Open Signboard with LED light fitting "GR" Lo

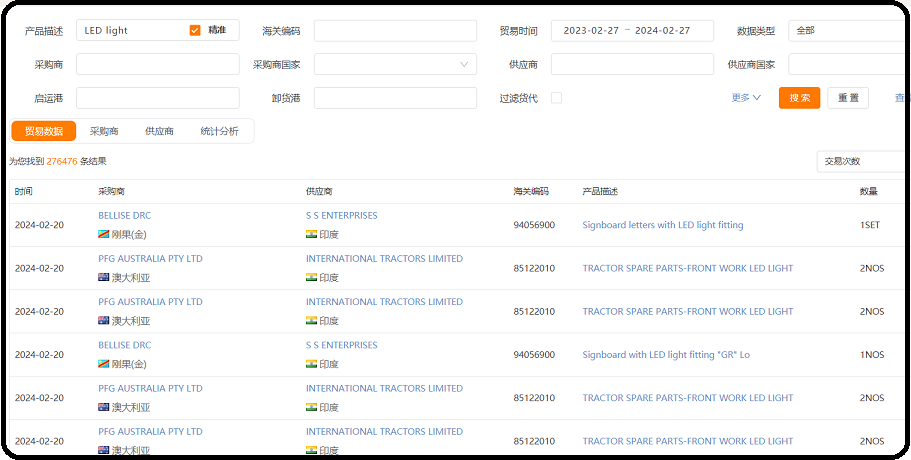coord(666,354)
